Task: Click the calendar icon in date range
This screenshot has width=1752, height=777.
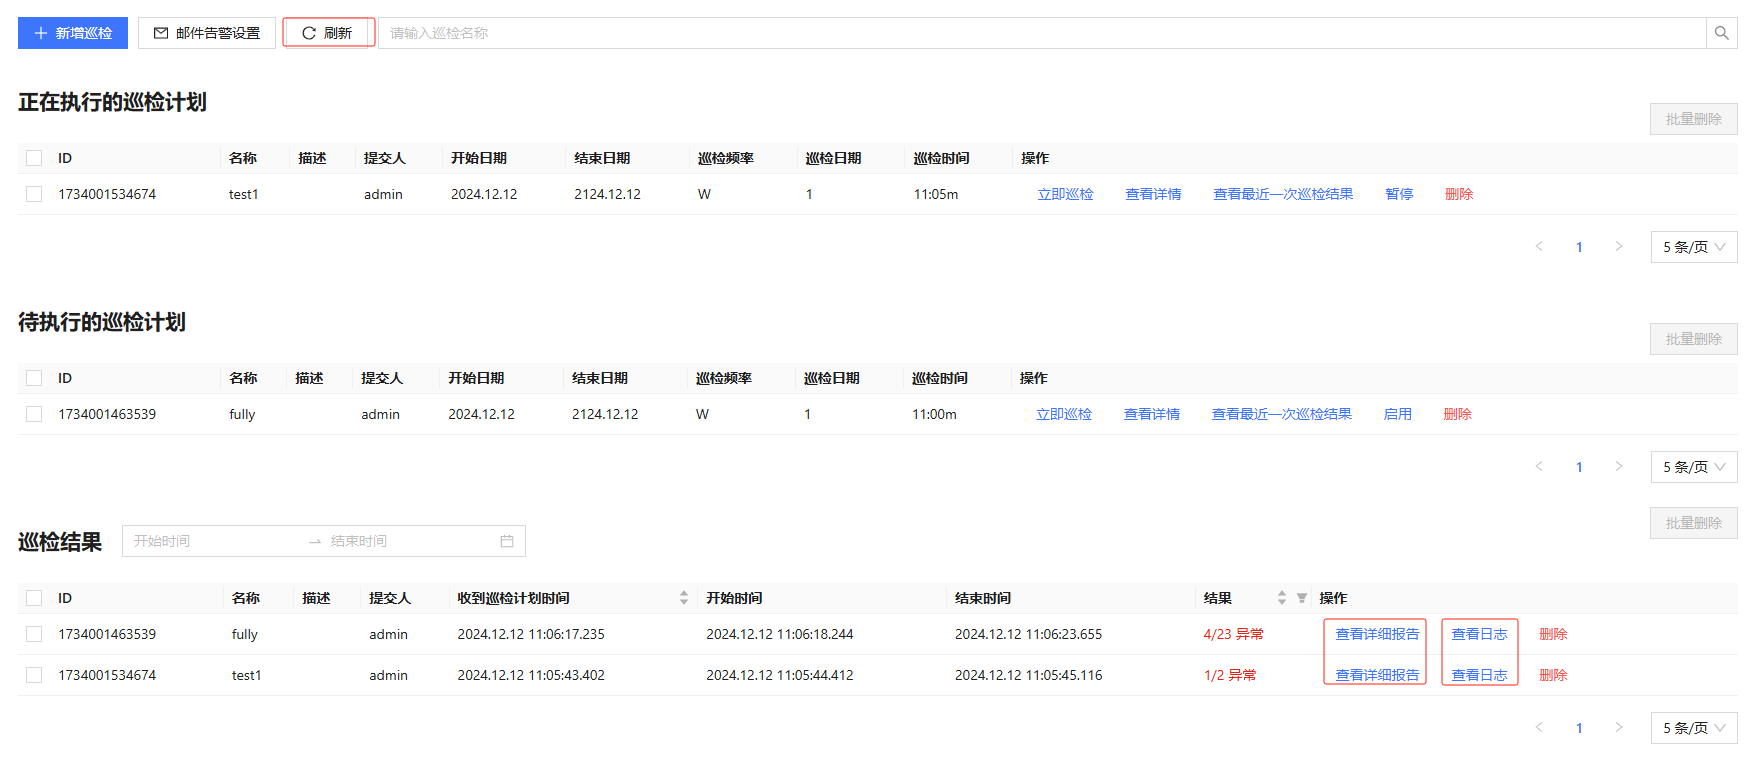Action: pos(507,541)
